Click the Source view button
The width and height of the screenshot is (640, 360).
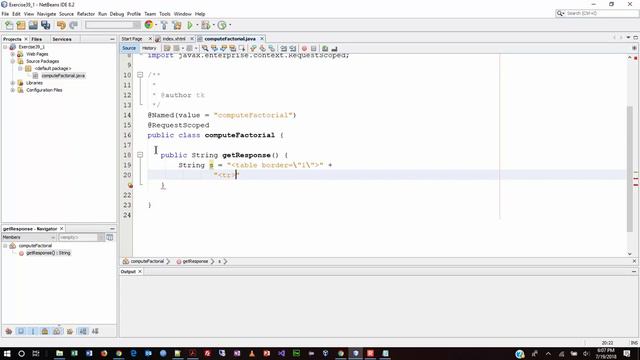click(129, 48)
